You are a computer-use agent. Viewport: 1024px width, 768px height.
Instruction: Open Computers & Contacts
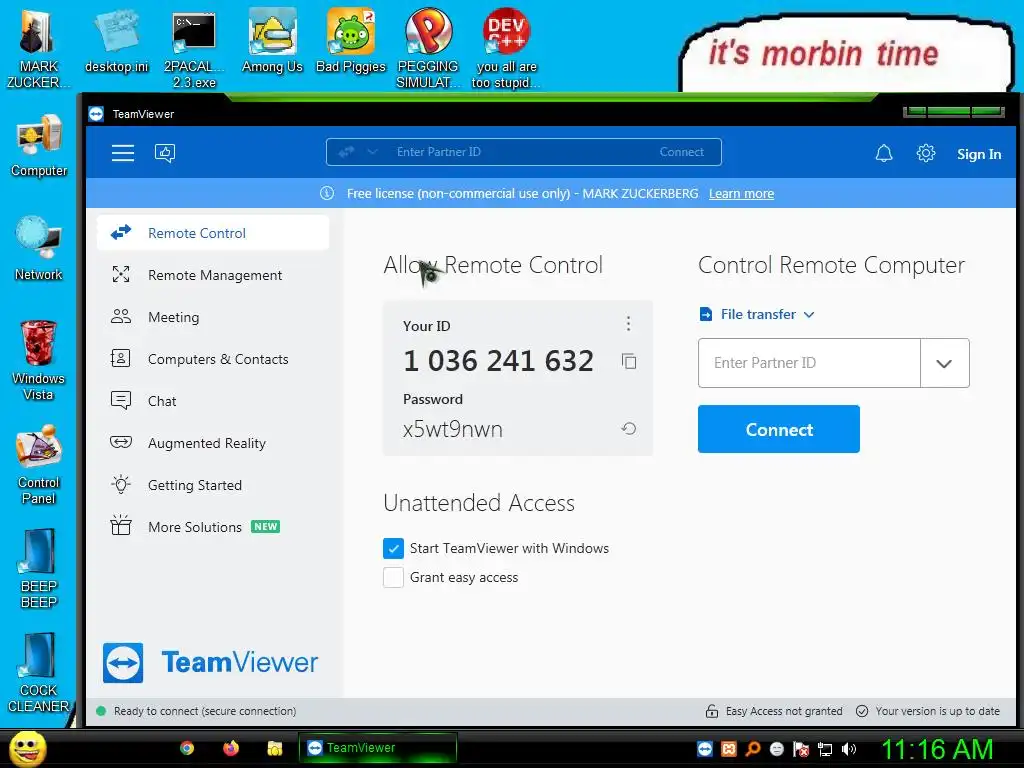[213, 359]
